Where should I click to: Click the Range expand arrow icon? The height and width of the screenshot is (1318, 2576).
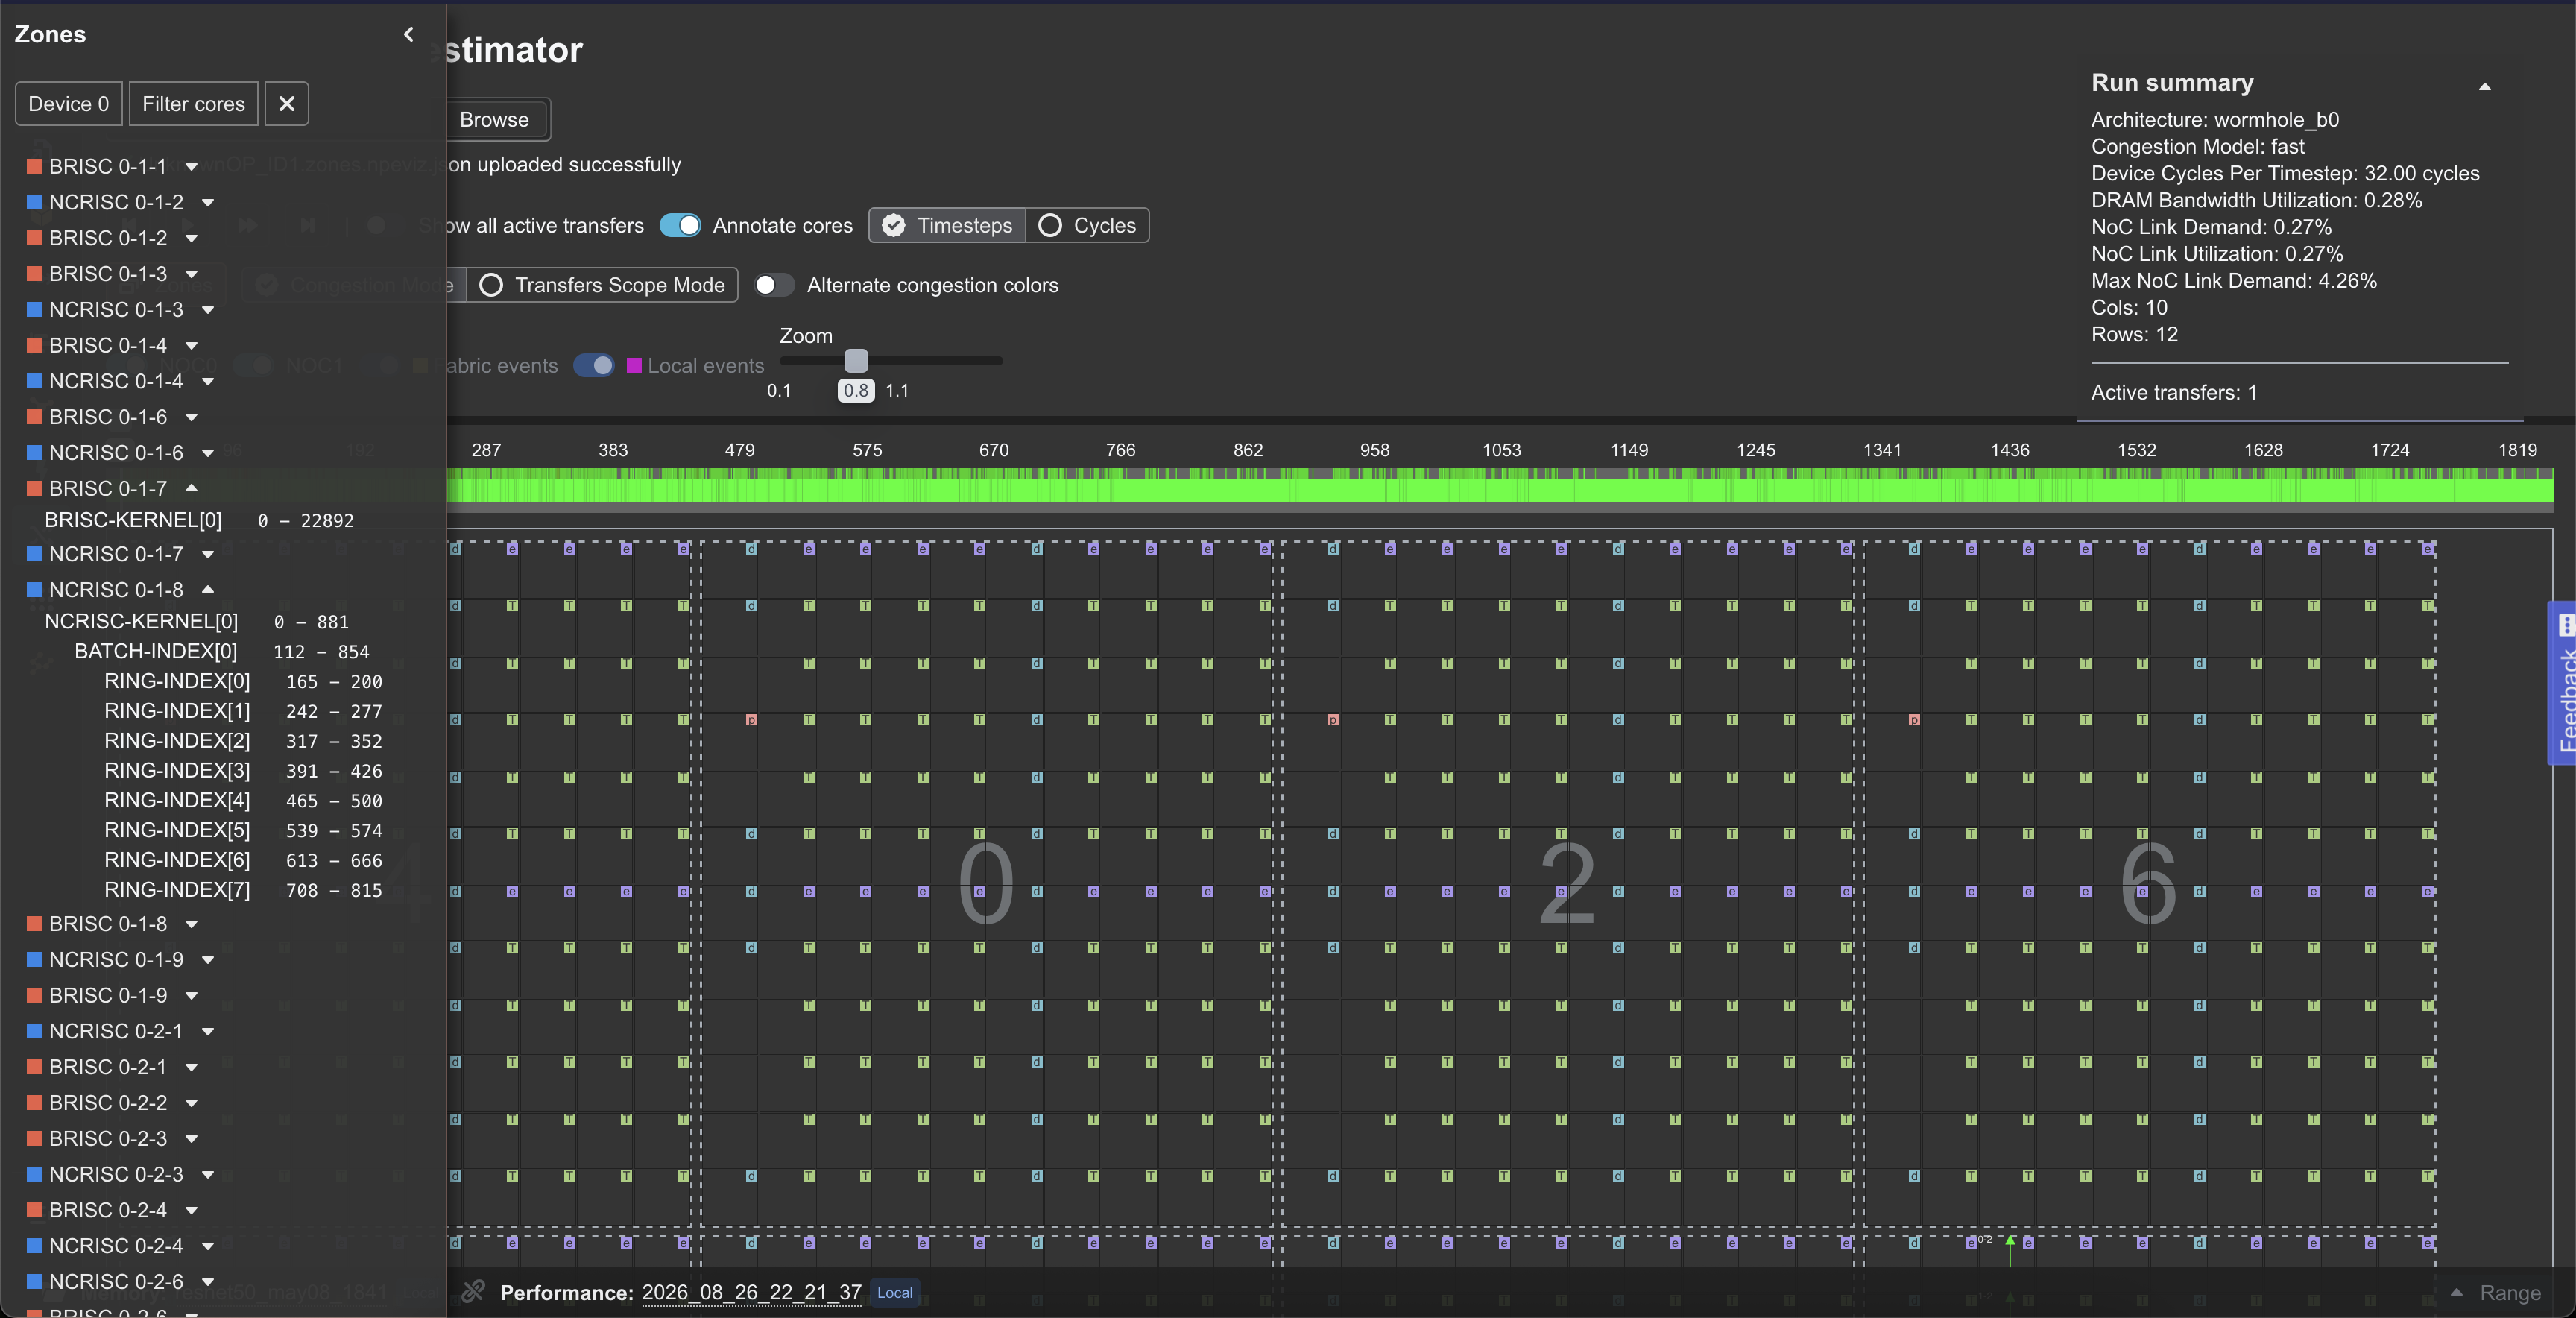tap(2456, 1292)
